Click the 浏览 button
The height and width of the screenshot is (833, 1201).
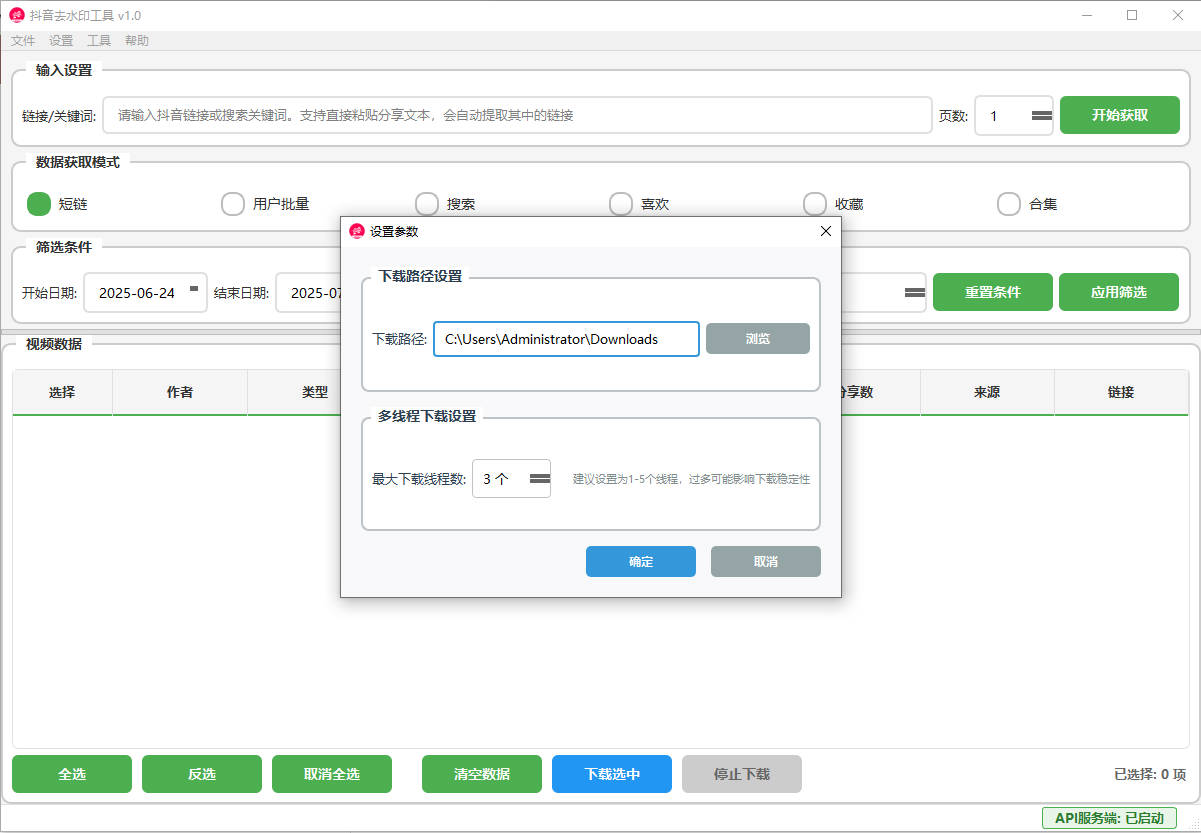(758, 338)
